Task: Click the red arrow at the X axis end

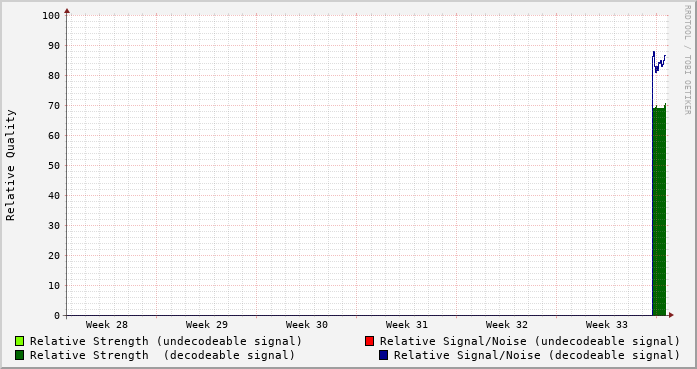Action: coord(671,315)
